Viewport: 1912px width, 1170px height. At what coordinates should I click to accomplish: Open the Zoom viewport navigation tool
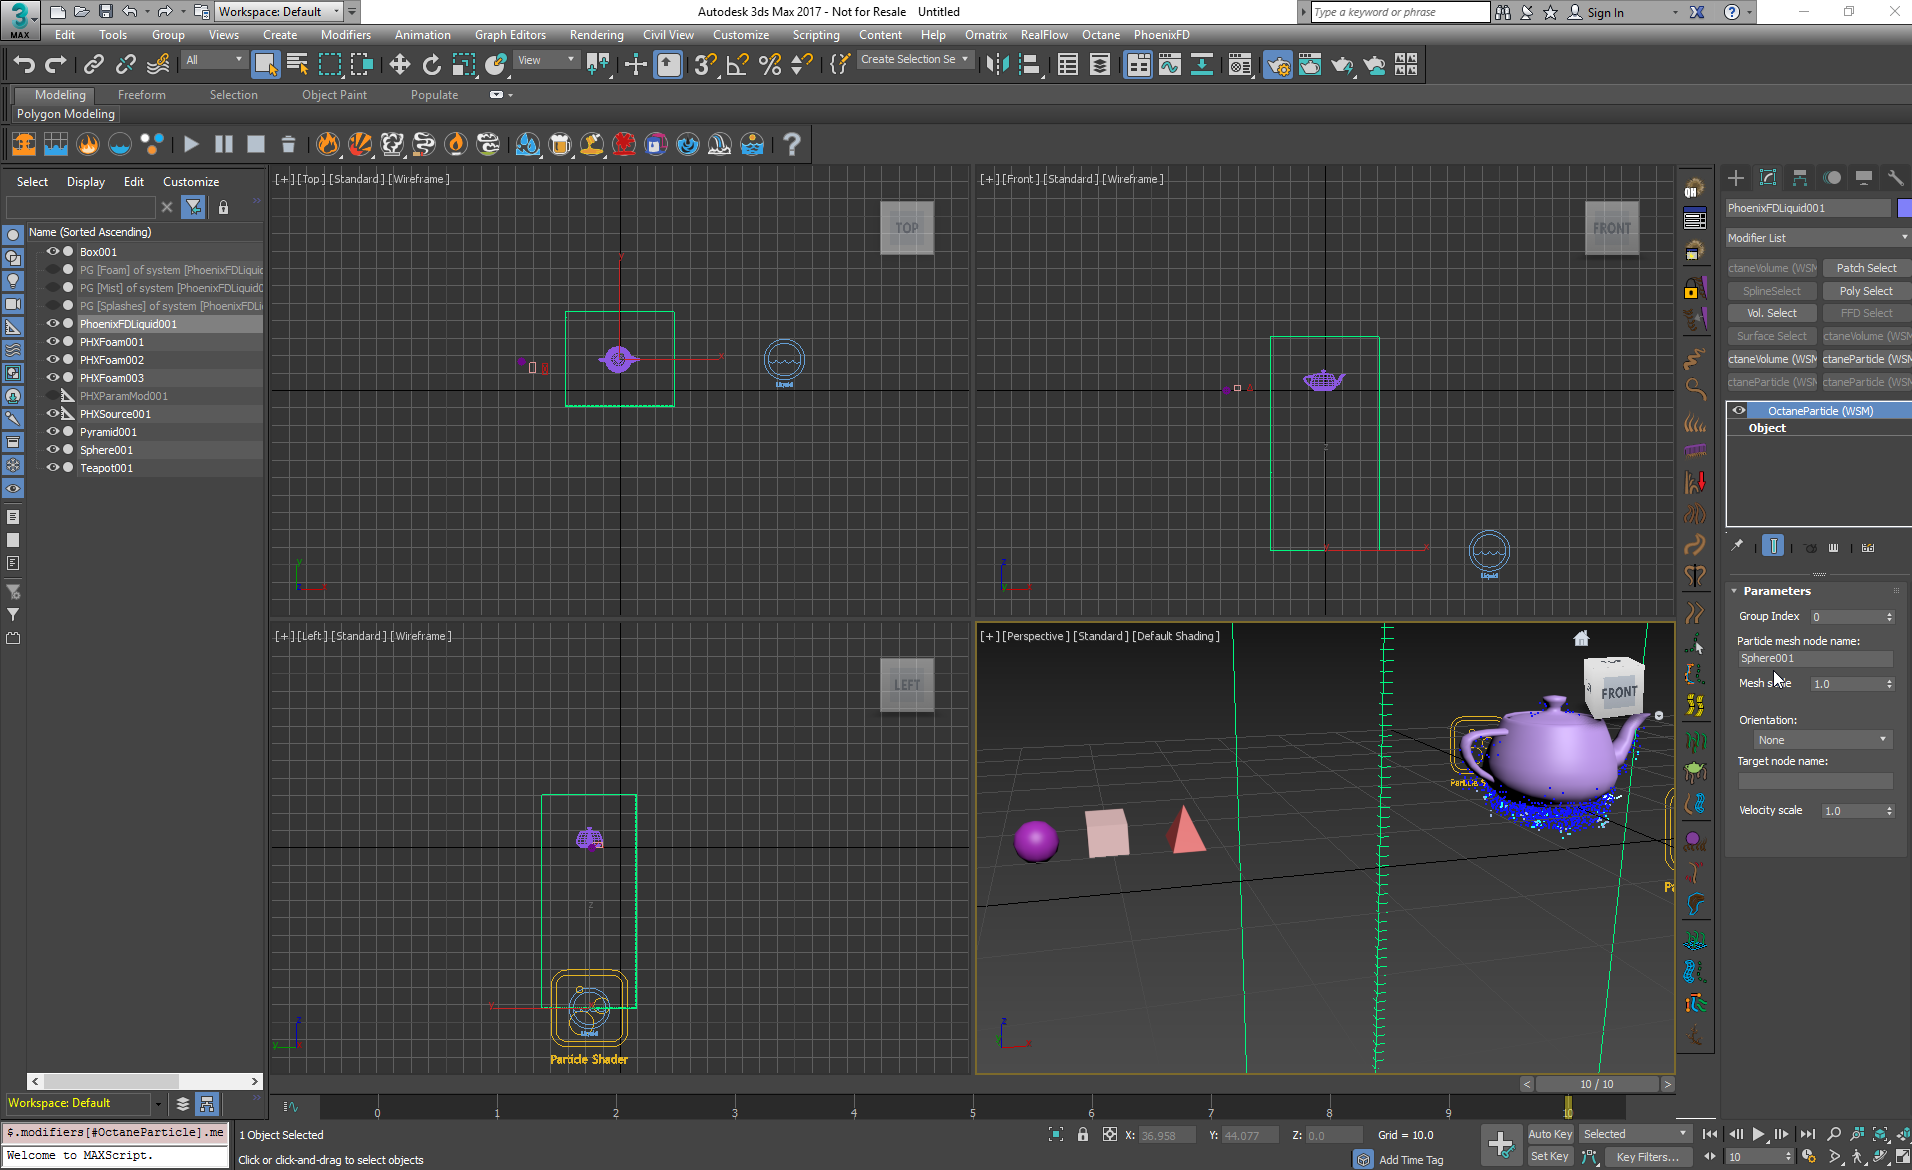pos(1834,1134)
